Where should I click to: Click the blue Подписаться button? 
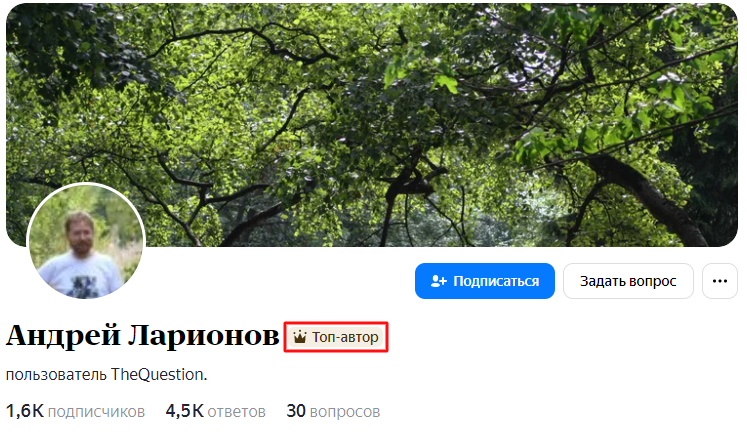pos(485,281)
